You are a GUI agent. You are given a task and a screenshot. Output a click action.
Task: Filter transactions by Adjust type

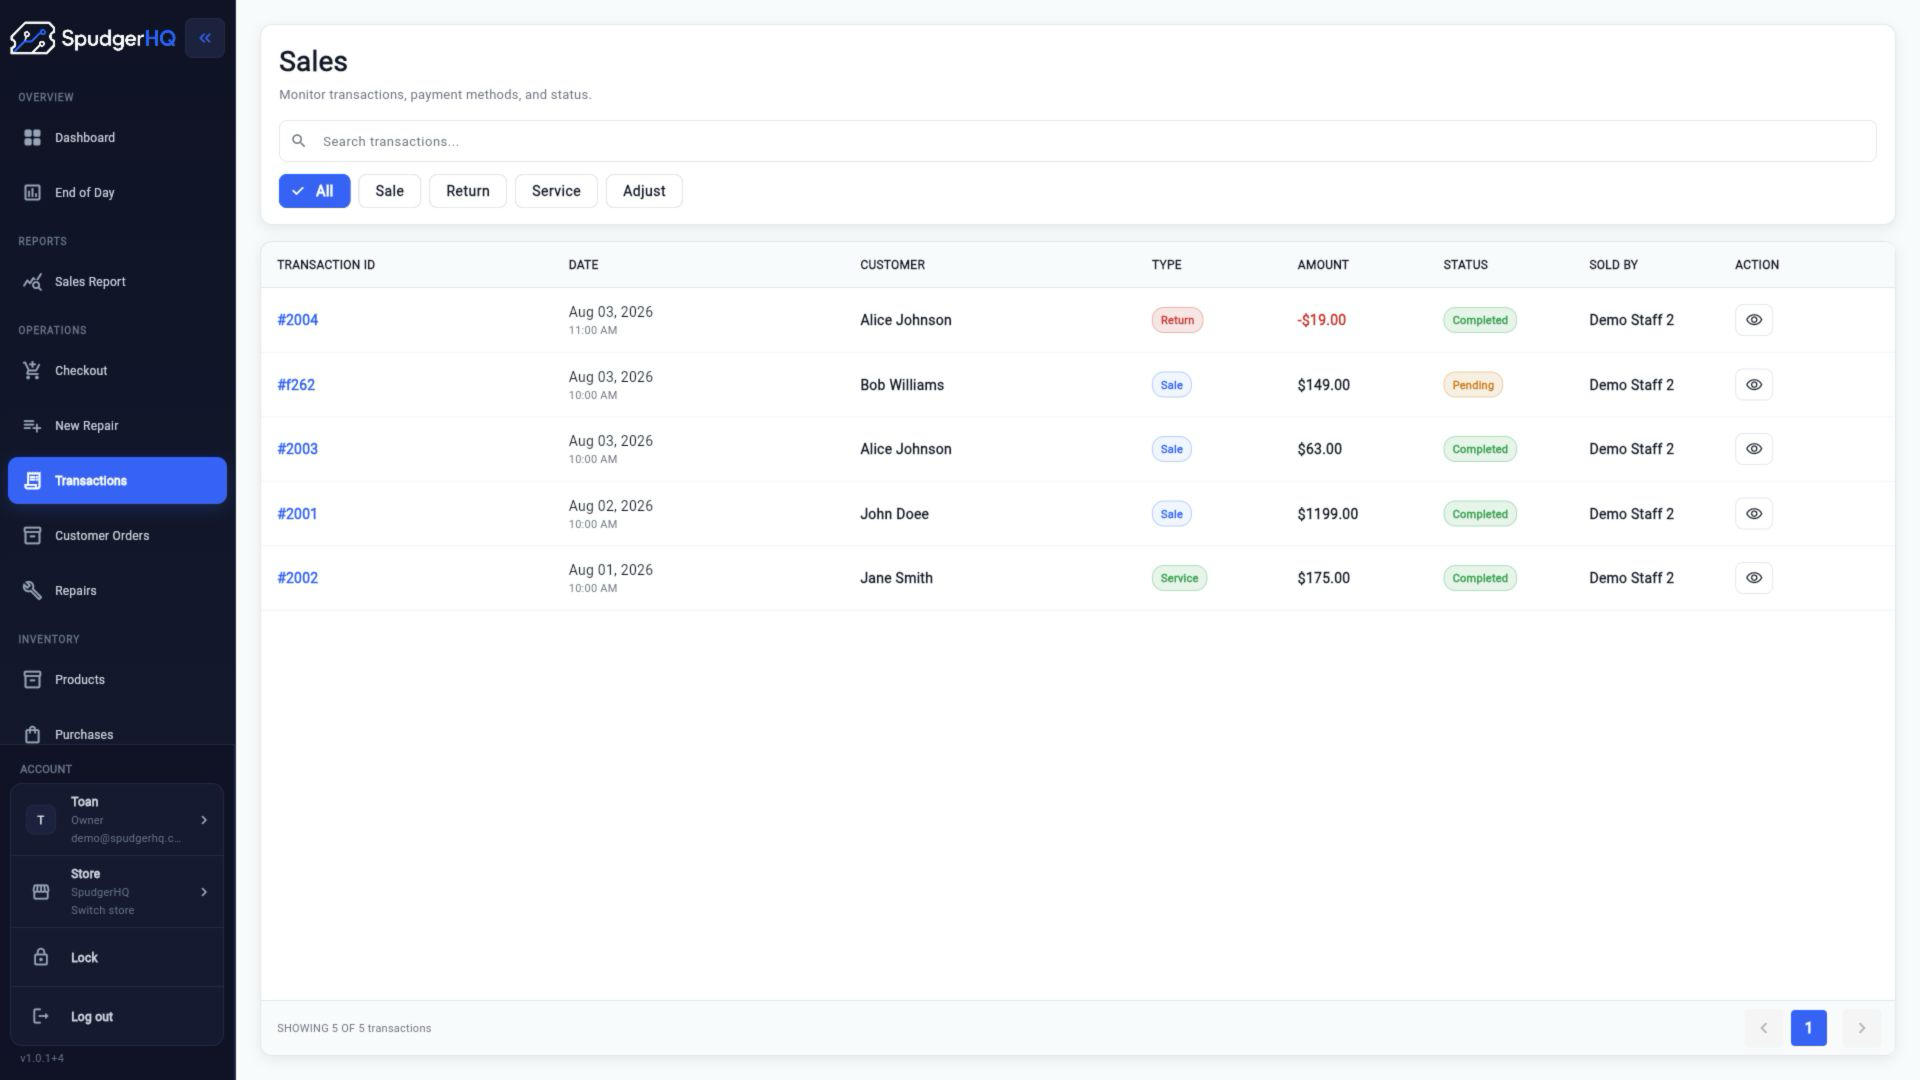click(644, 191)
